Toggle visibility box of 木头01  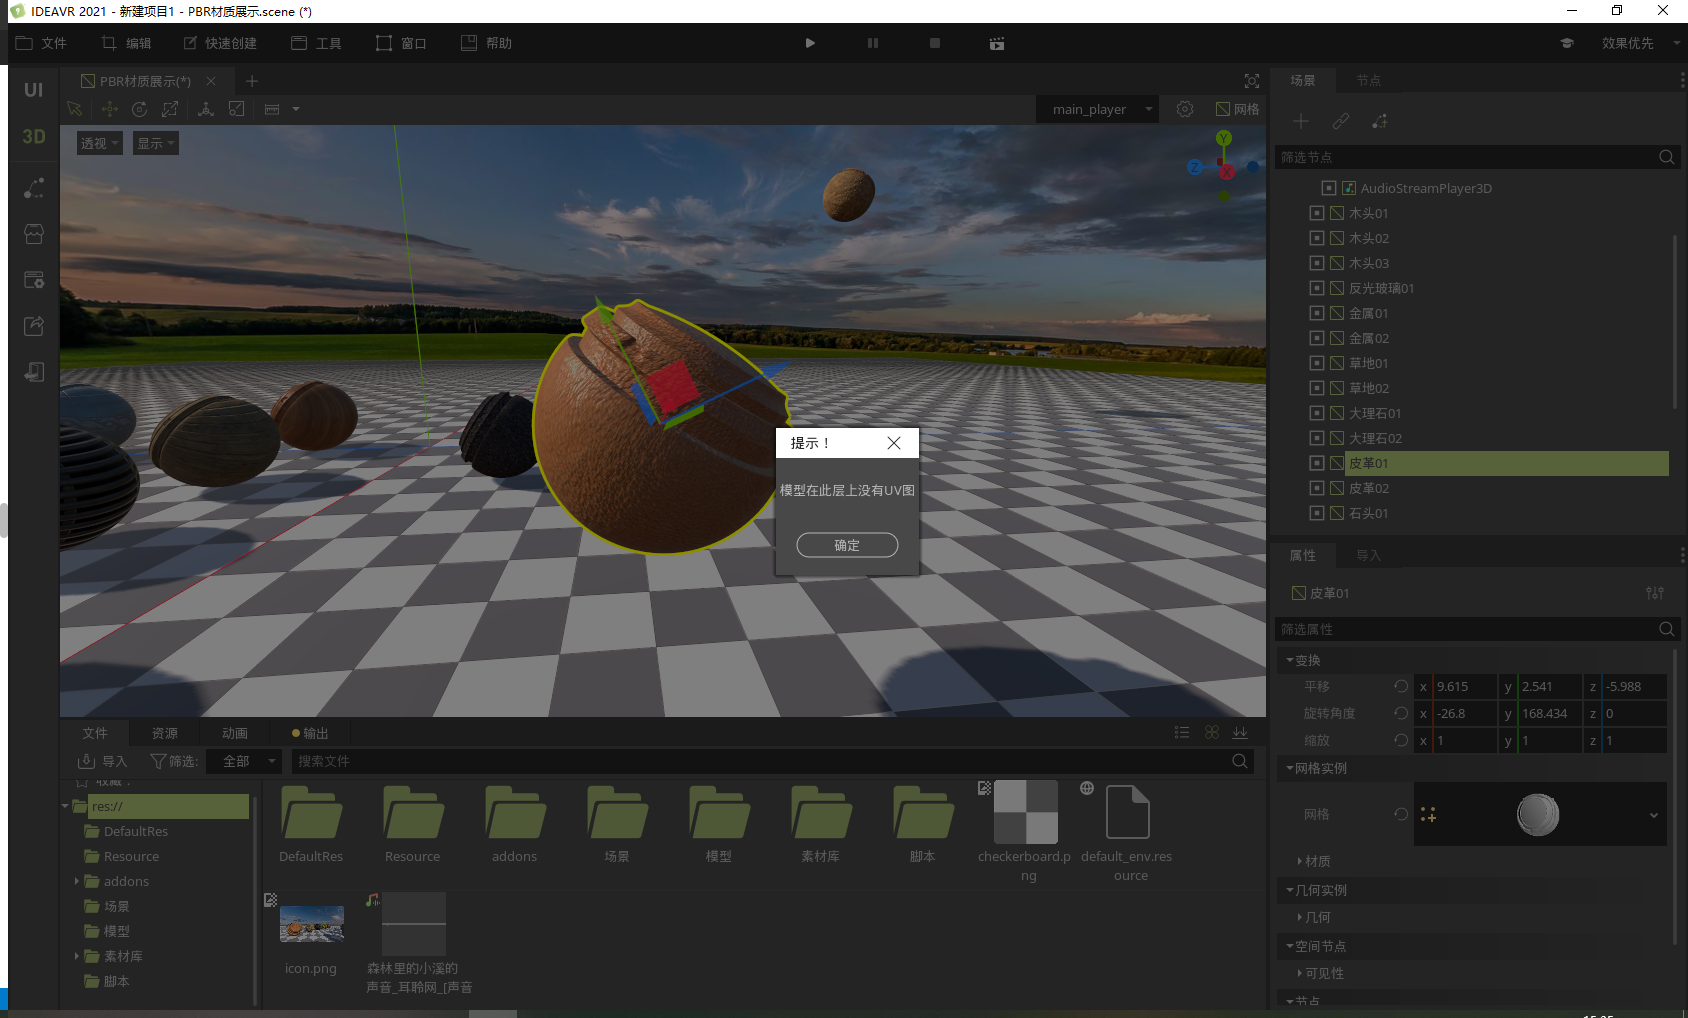1316,213
